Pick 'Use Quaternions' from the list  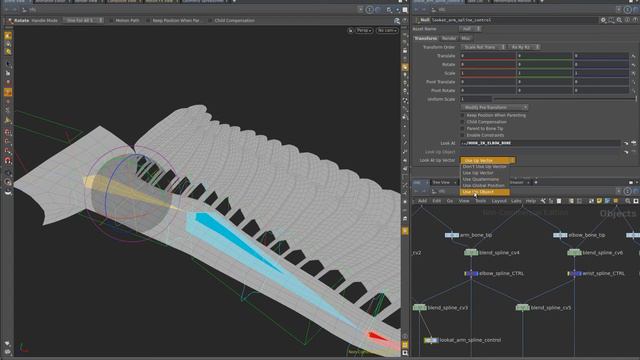click(x=484, y=179)
